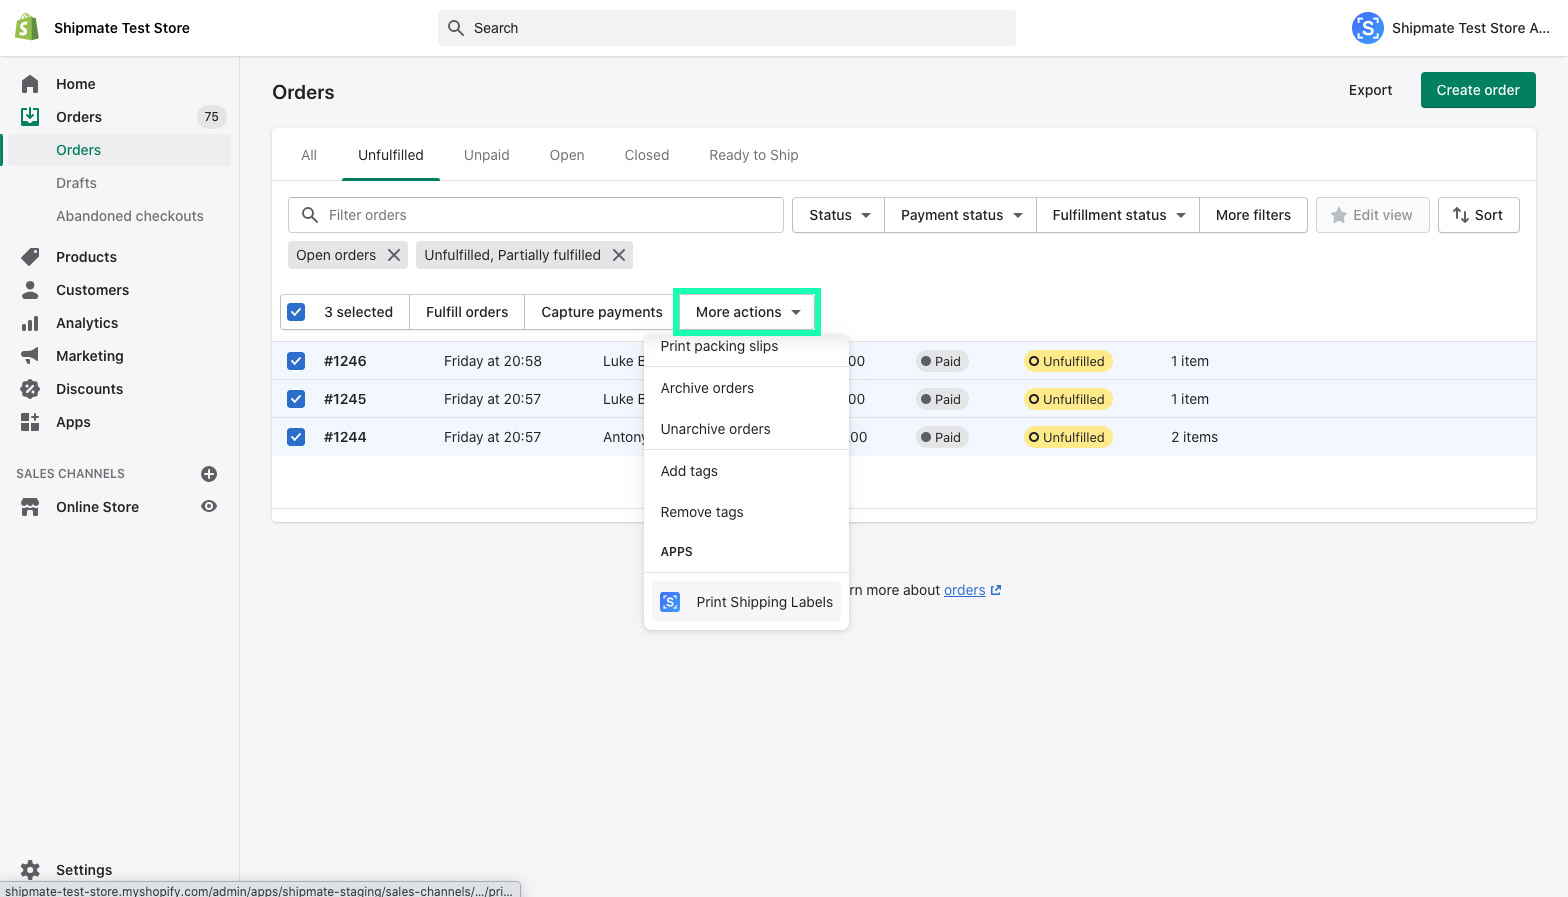Viewport: 1568px width, 897px height.
Task: Remove the Open orders filter chip
Action: pyautogui.click(x=394, y=255)
